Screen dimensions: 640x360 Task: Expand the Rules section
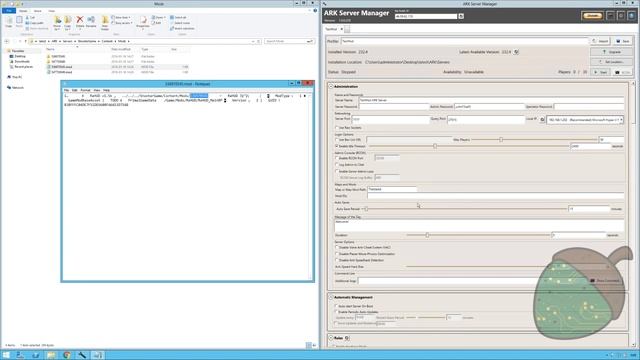pyautogui.click(x=331, y=338)
